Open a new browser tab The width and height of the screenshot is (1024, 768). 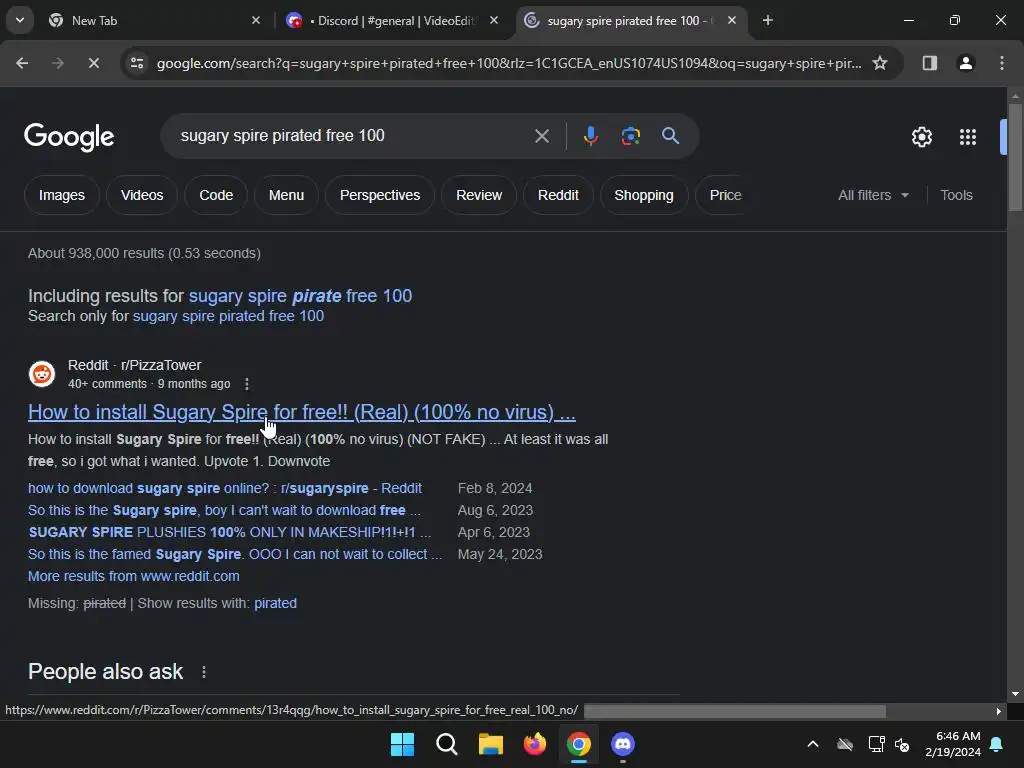click(x=768, y=21)
